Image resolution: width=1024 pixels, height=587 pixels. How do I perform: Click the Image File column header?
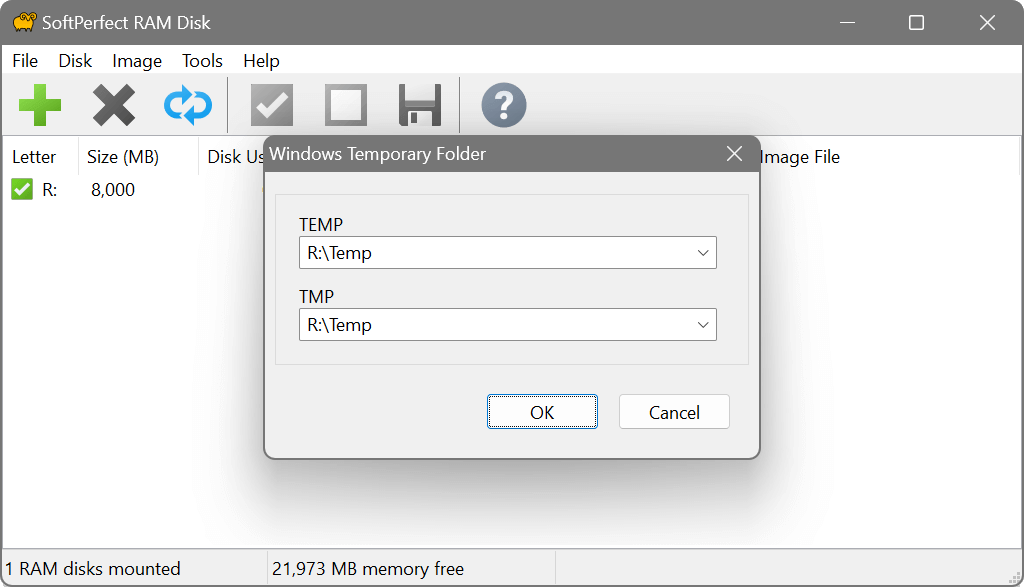(x=800, y=157)
